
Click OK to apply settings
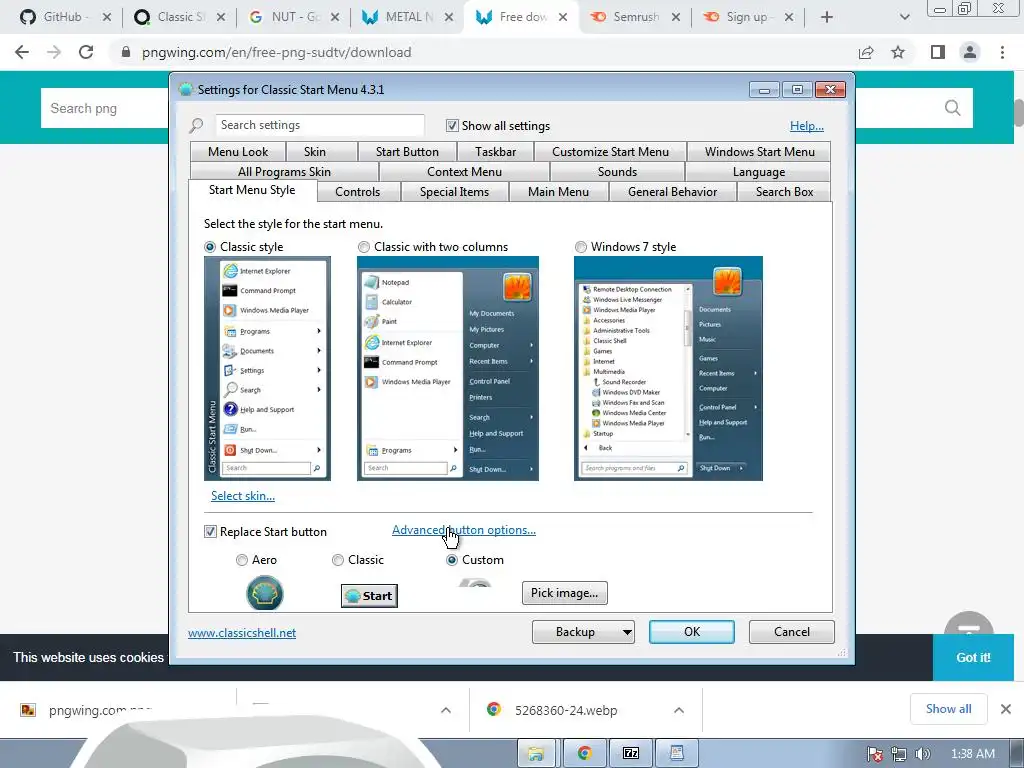[692, 632]
